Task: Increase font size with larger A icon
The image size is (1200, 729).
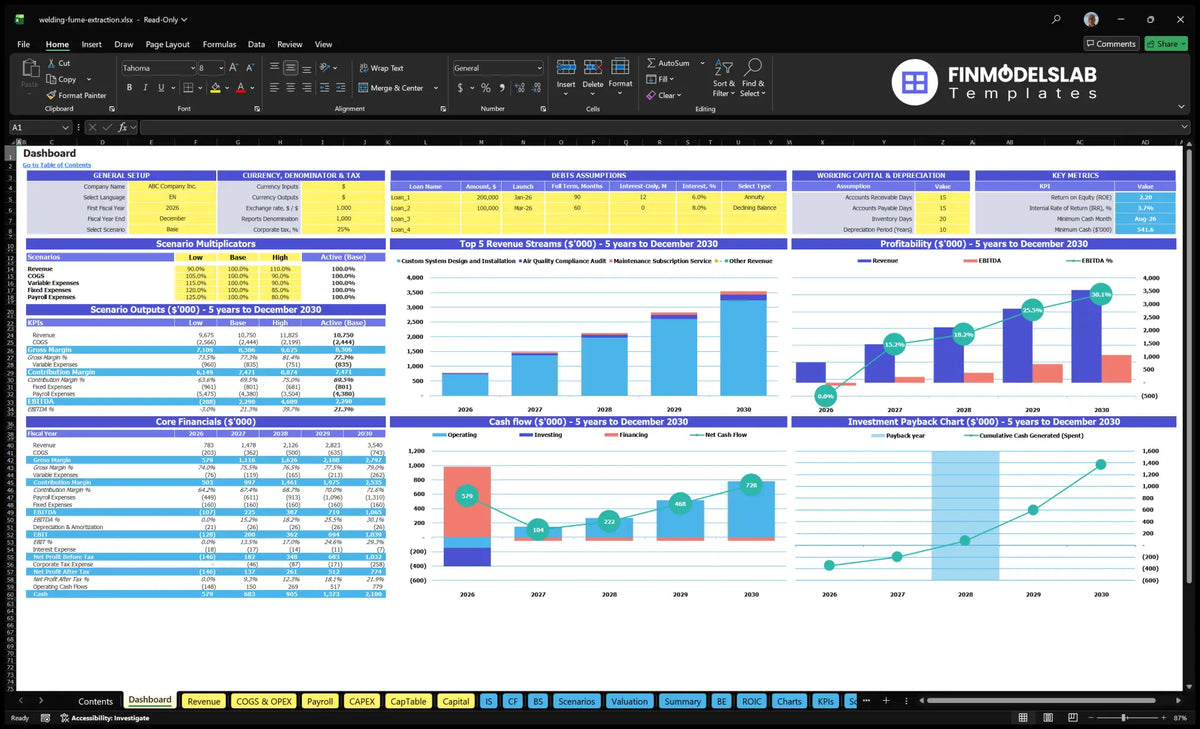Action: tap(234, 68)
